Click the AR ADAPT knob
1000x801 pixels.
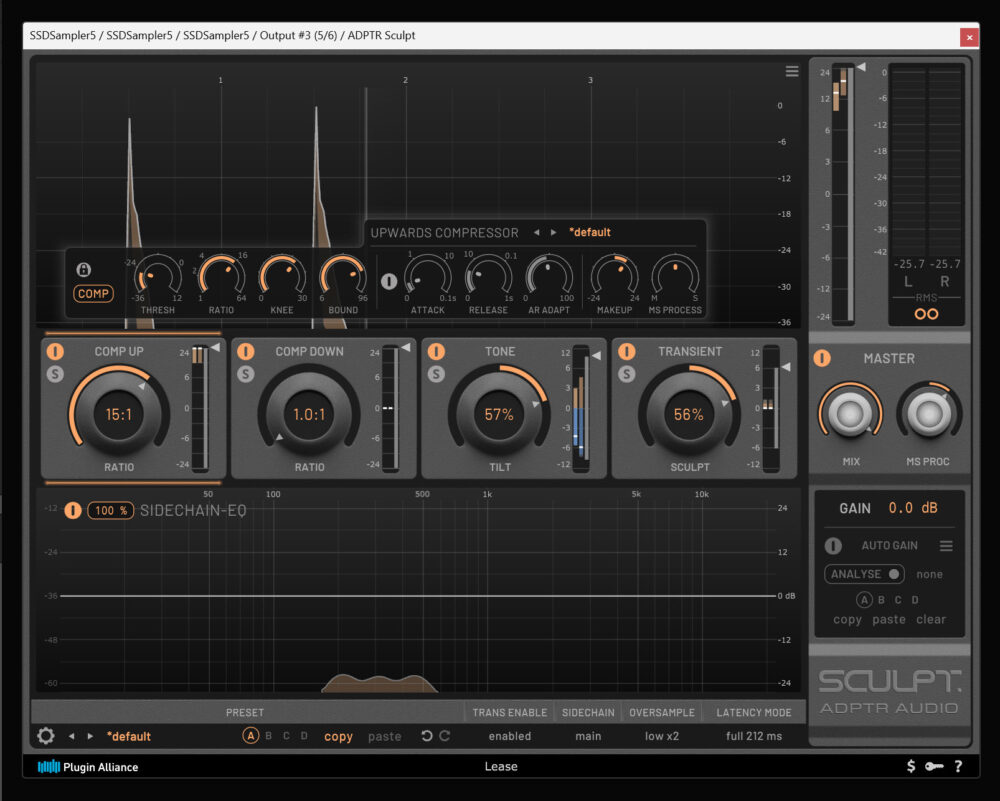point(548,277)
